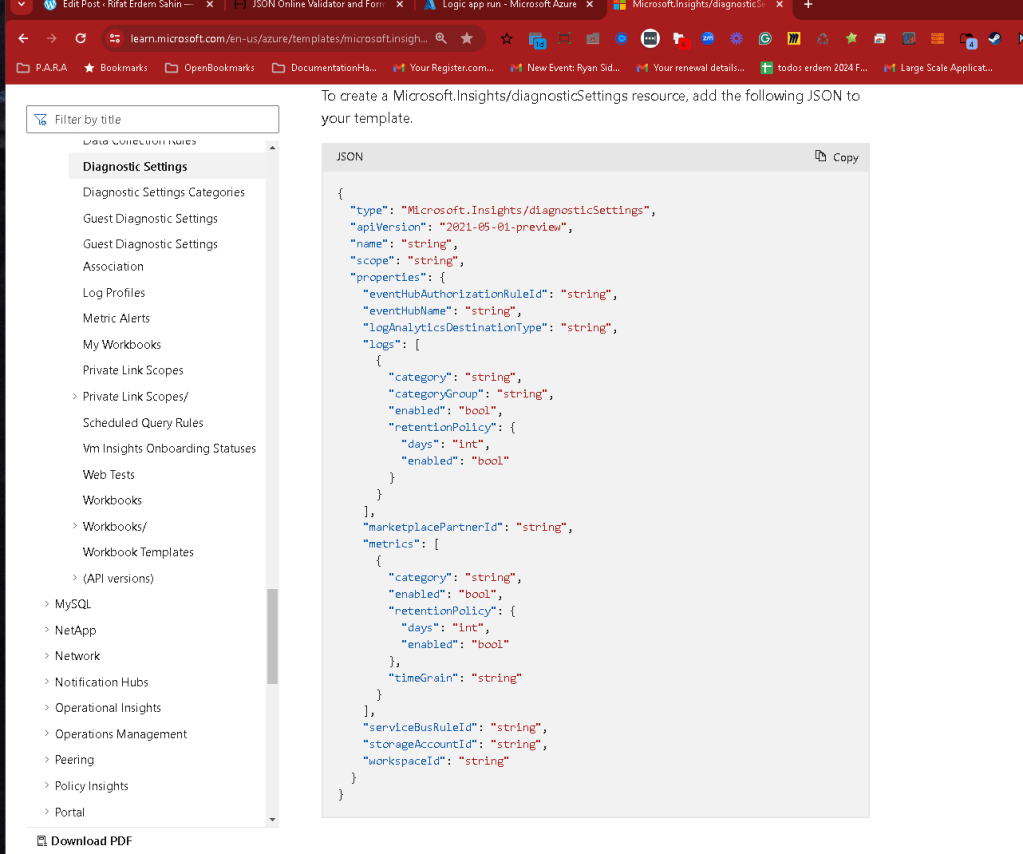Click the black outlined star extension icon
Screen dimensions: 1023x854
tap(507, 38)
